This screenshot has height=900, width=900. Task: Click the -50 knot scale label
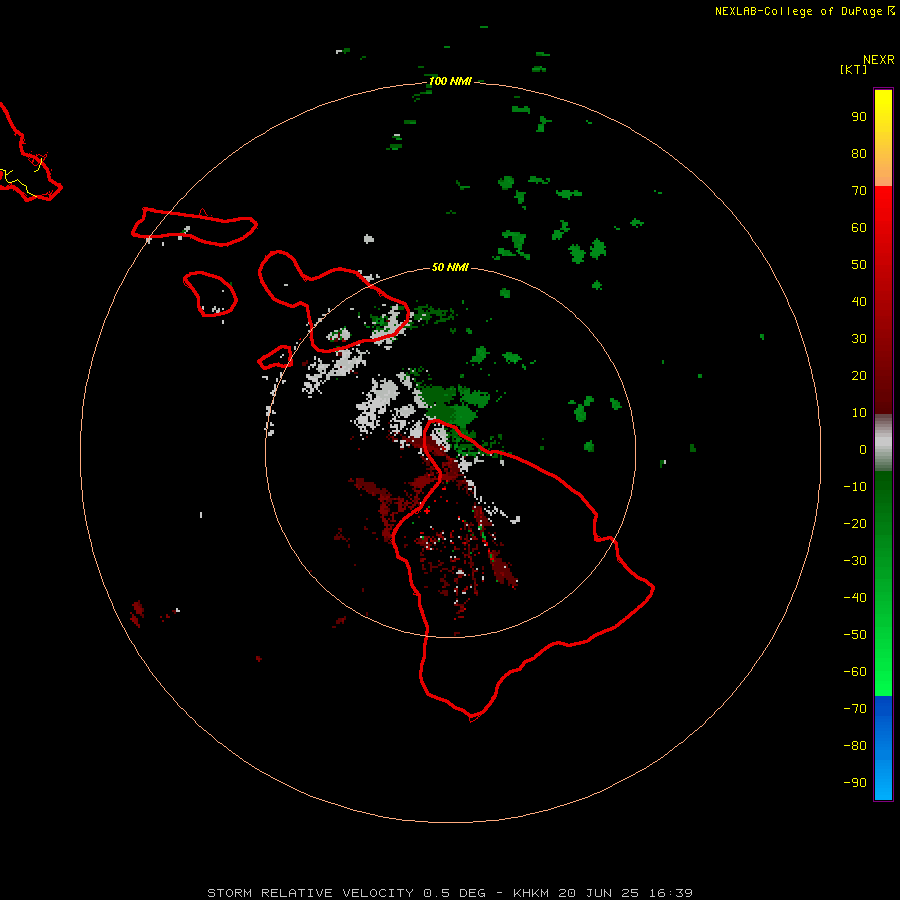click(x=855, y=635)
